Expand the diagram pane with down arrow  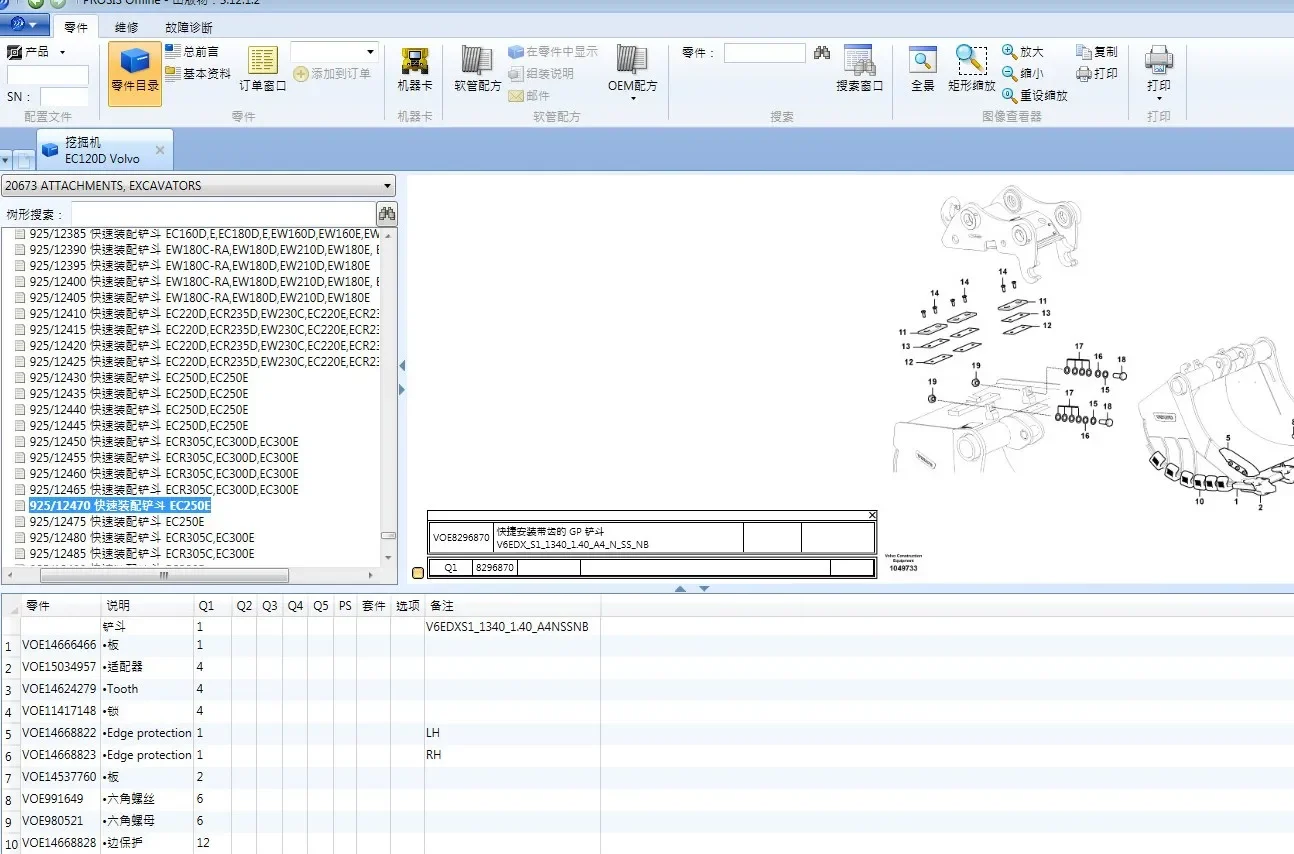coord(704,589)
